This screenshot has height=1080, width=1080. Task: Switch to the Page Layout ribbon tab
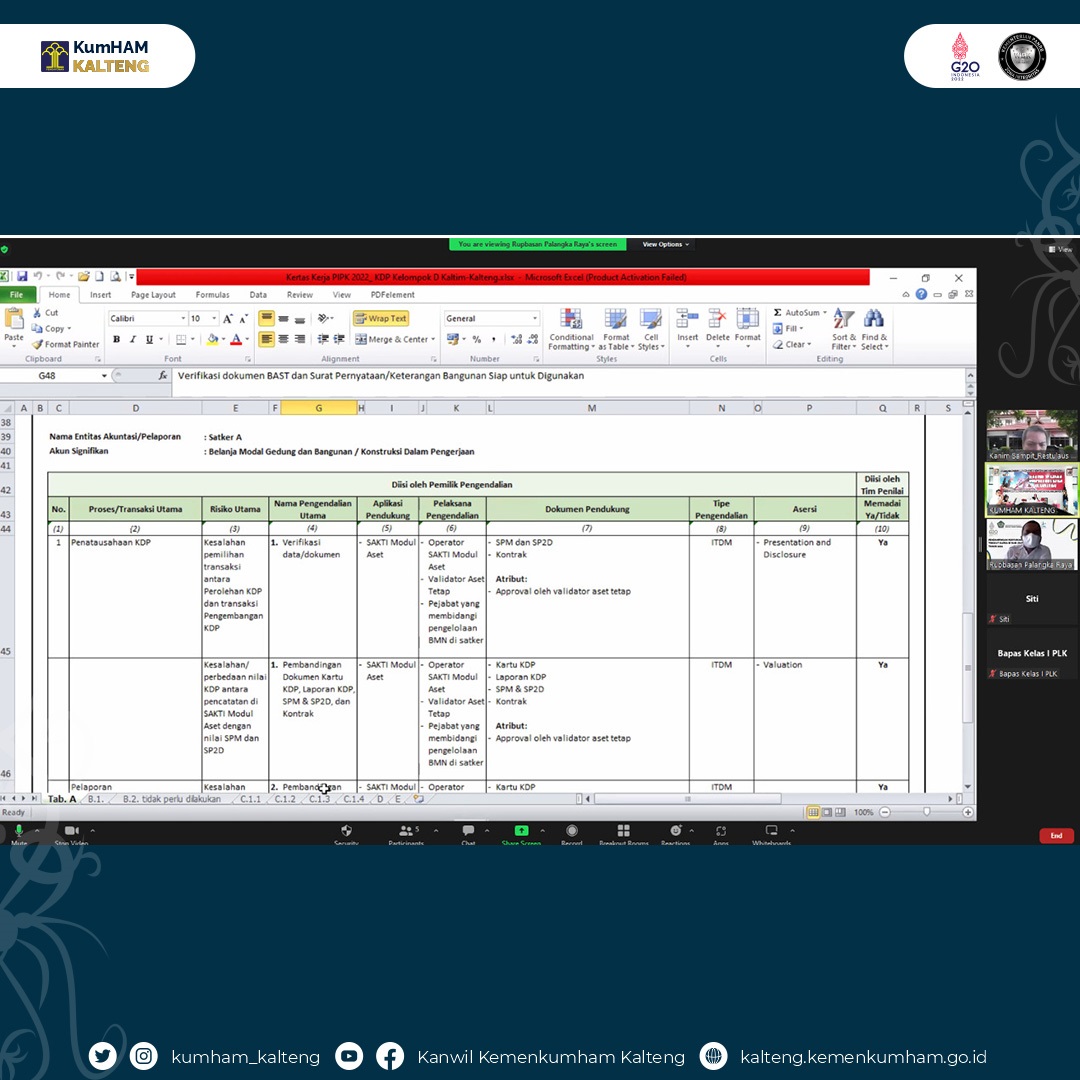153,295
